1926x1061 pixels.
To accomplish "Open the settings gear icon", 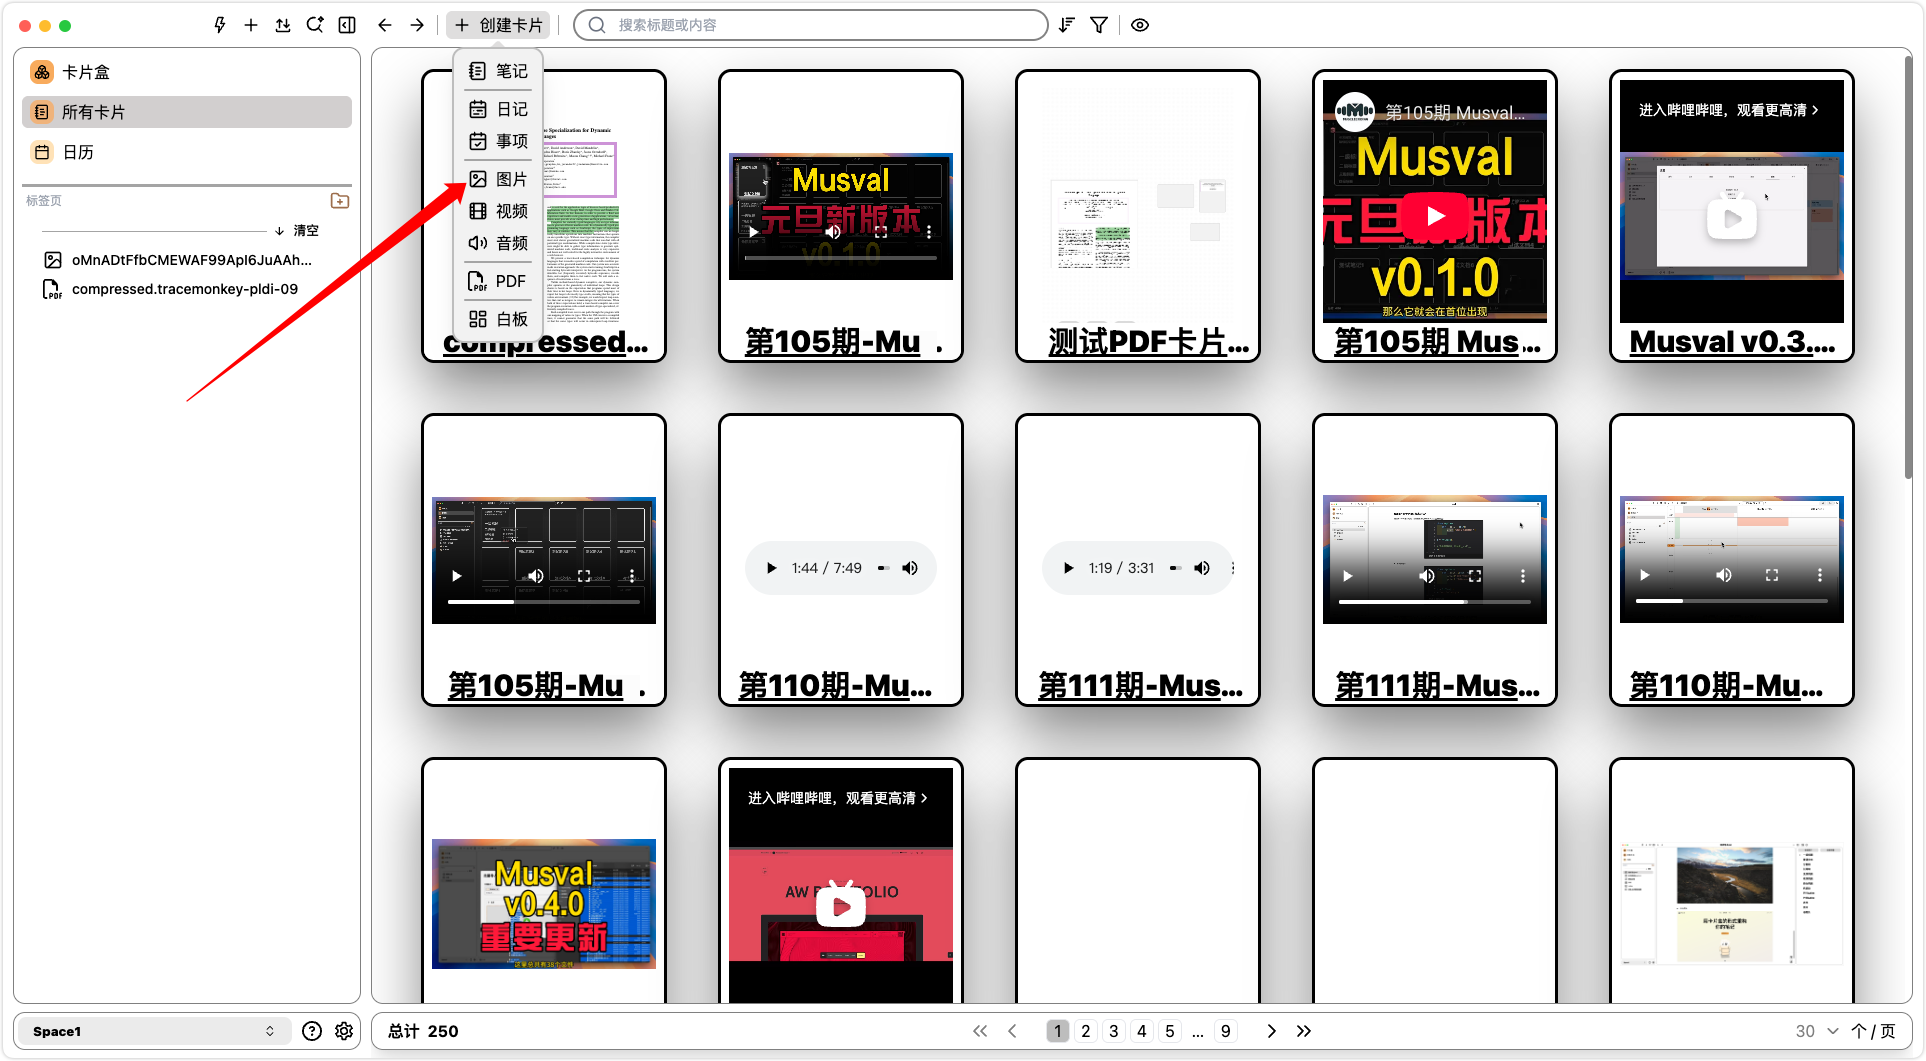I will point(344,1031).
